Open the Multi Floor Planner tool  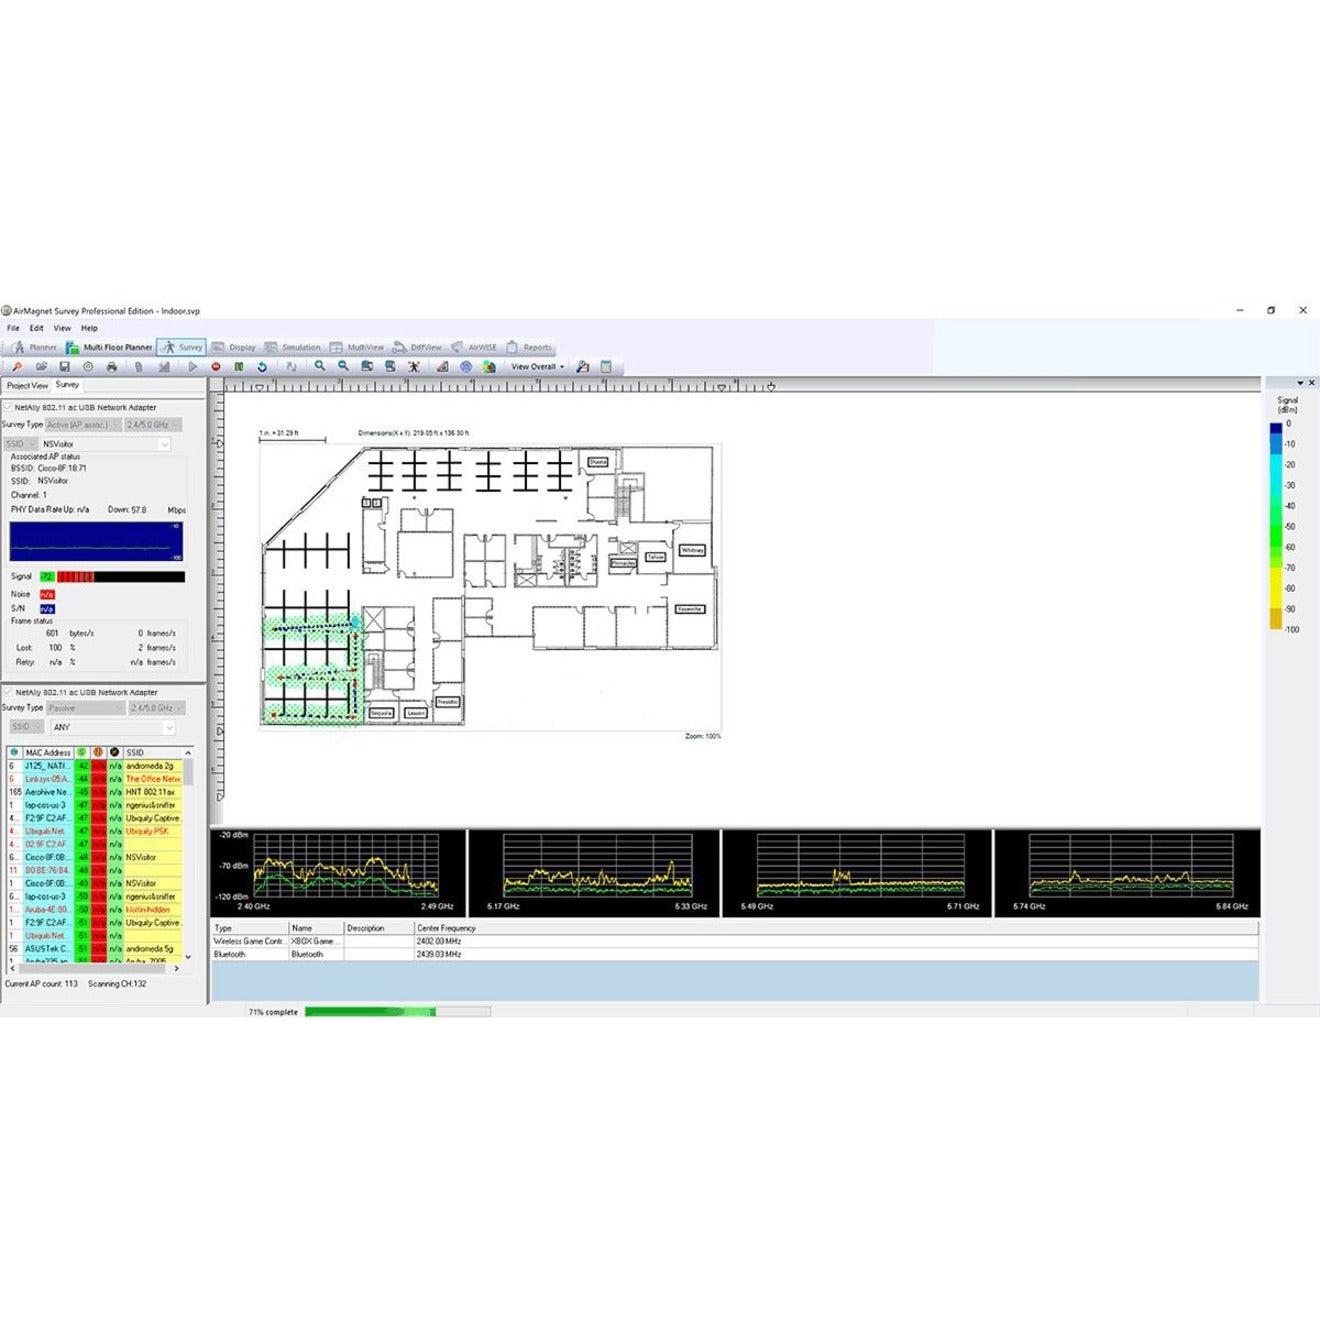[110, 347]
